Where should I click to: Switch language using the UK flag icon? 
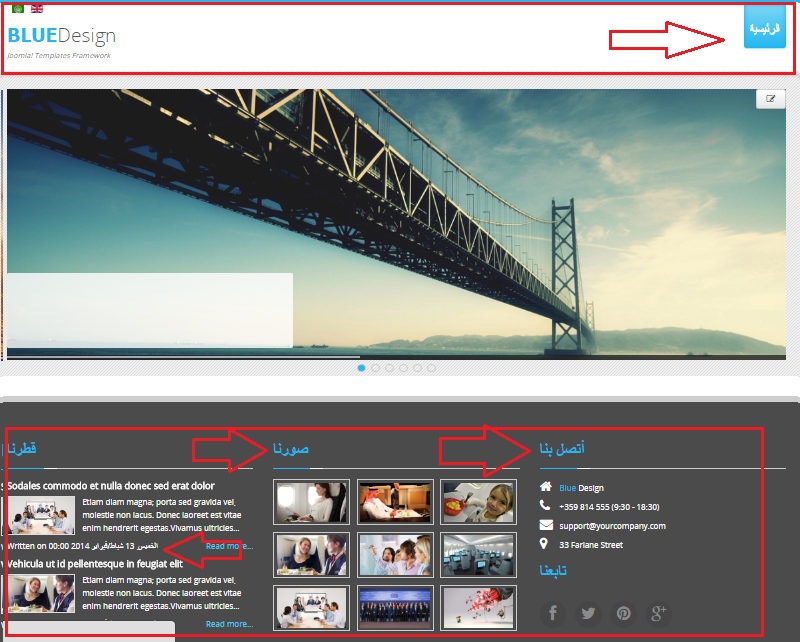coord(37,7)
